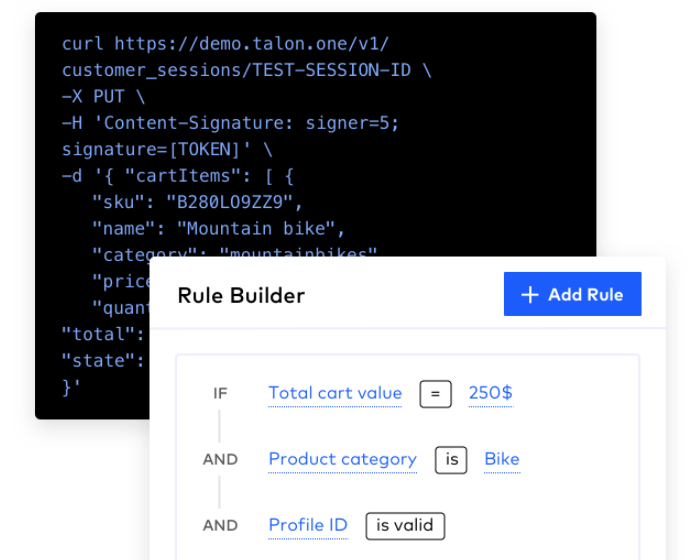Click the AND label beside Profile ID
This screenshot has height=560, width=696.
[x=220, y=525]
